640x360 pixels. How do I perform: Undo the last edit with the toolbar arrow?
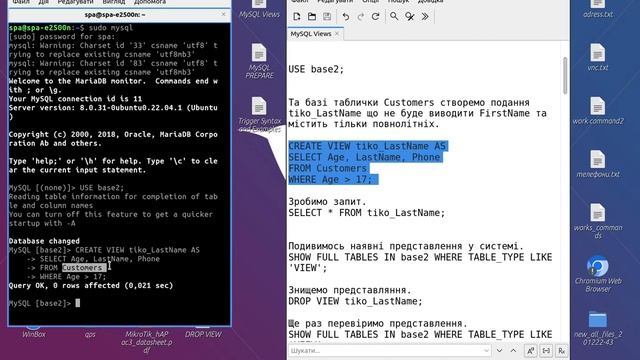click(x=346, y=16)
